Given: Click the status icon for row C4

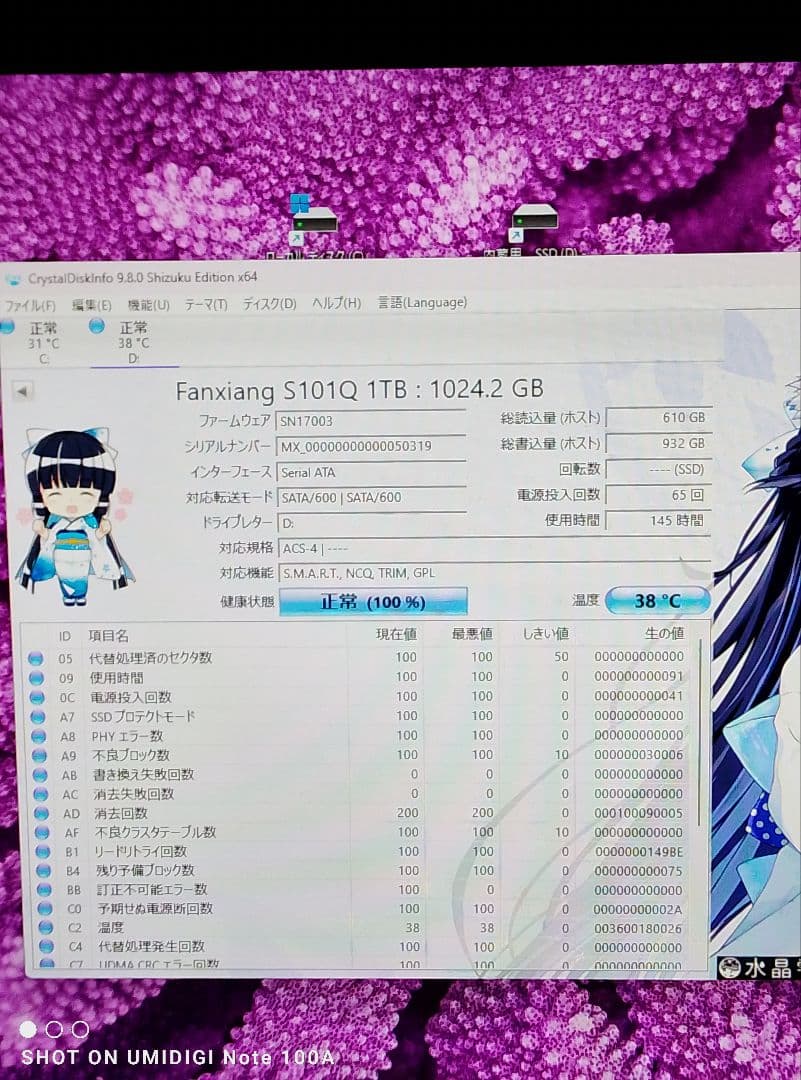Looking at the screenshot, I should tap(46, 946).
